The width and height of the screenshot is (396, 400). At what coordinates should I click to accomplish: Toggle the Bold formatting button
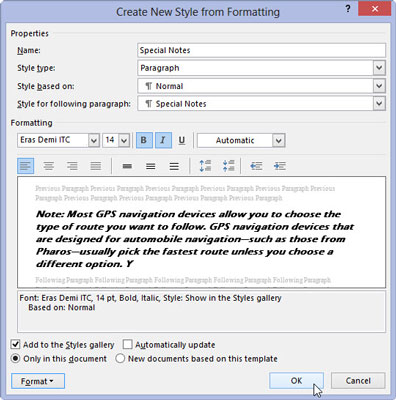pos(144,140)
